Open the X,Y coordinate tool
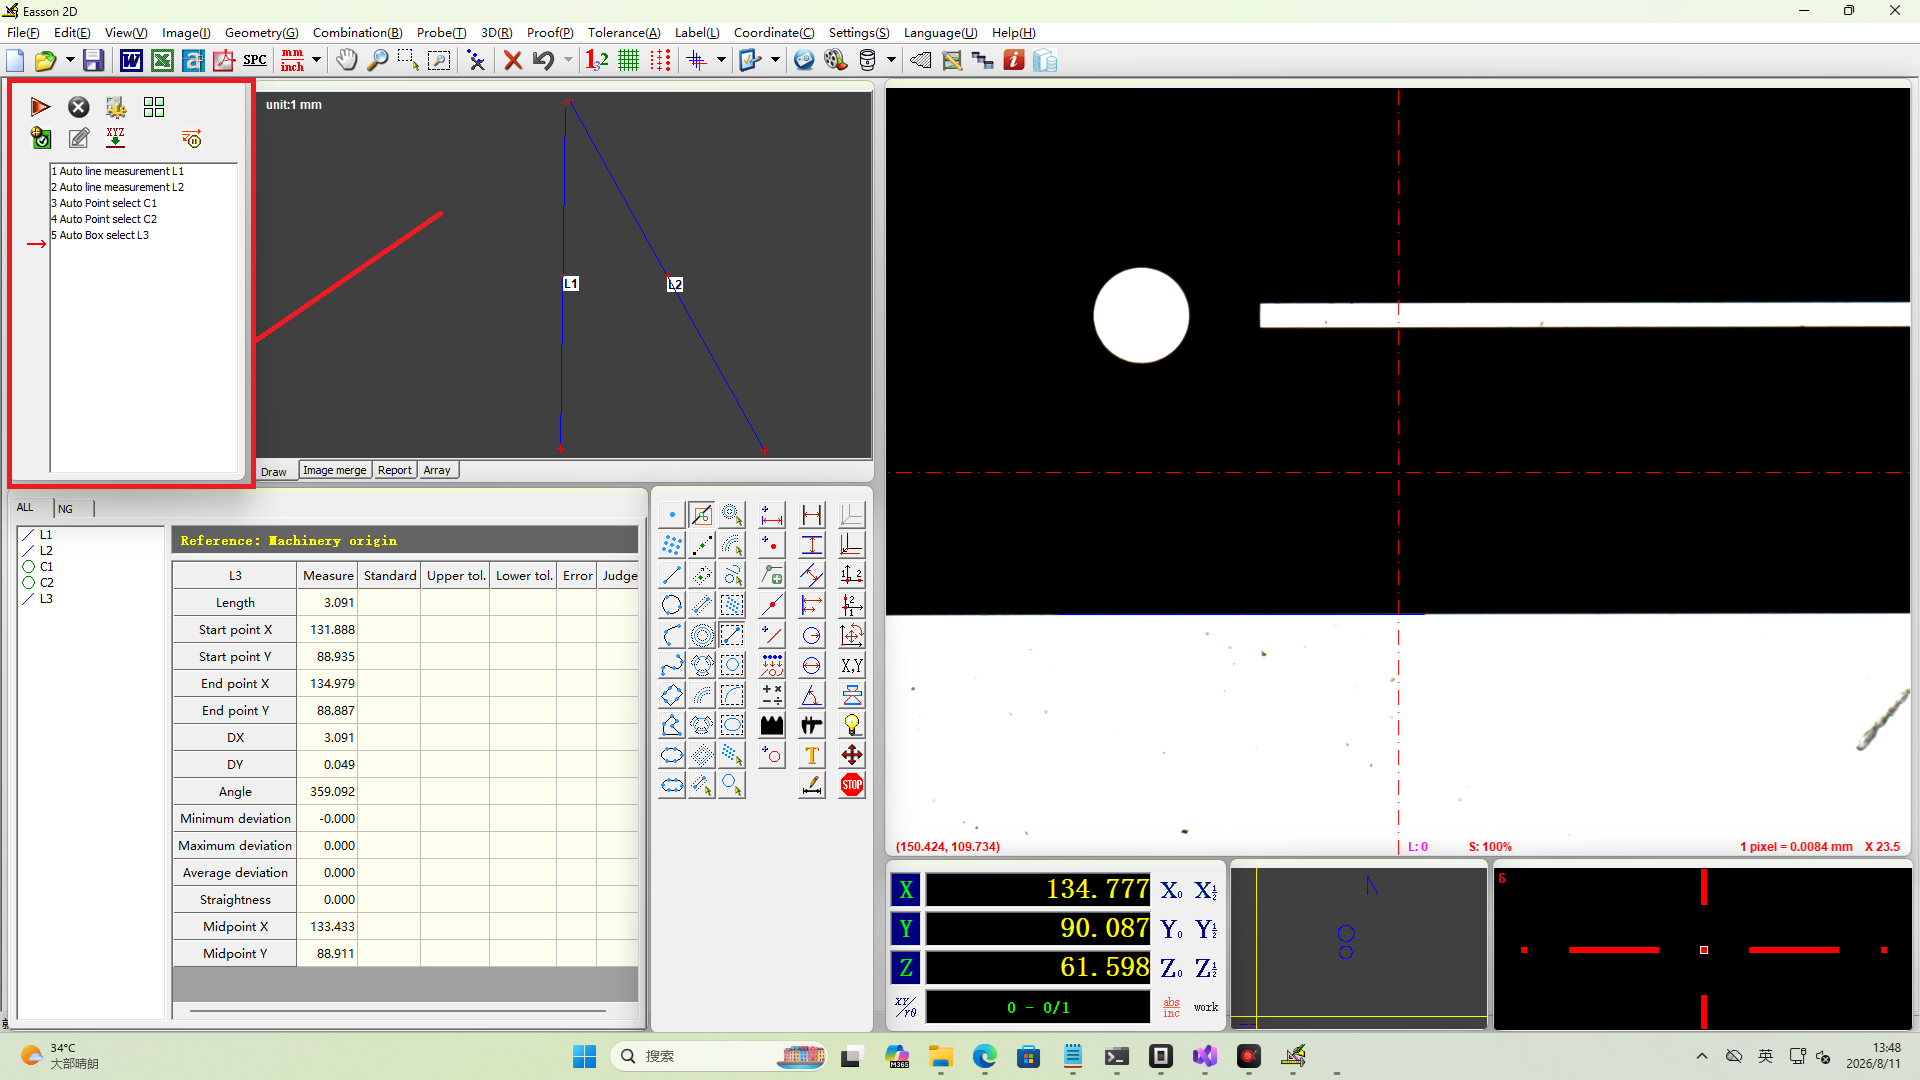This screenshot has height=1080, width=1920. [852, 666]
